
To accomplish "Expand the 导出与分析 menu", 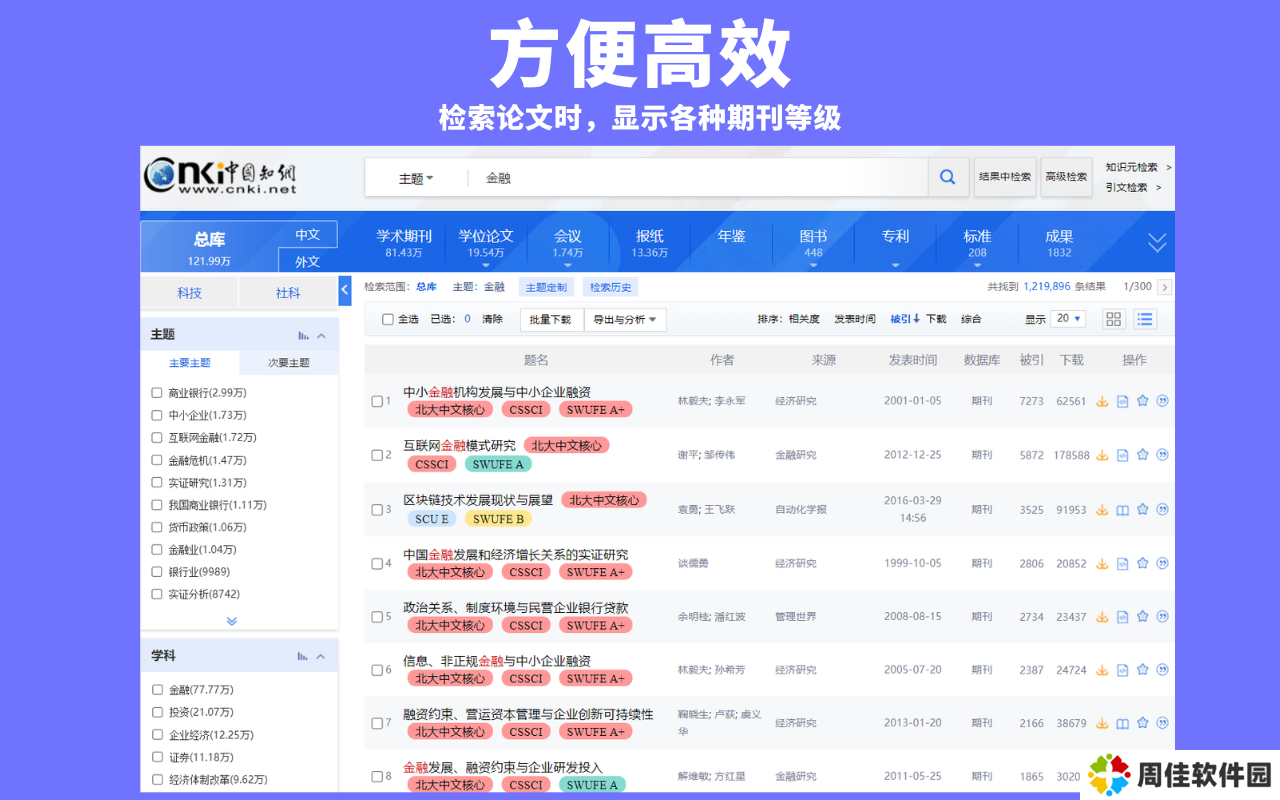I will click(x=625, y=320).
